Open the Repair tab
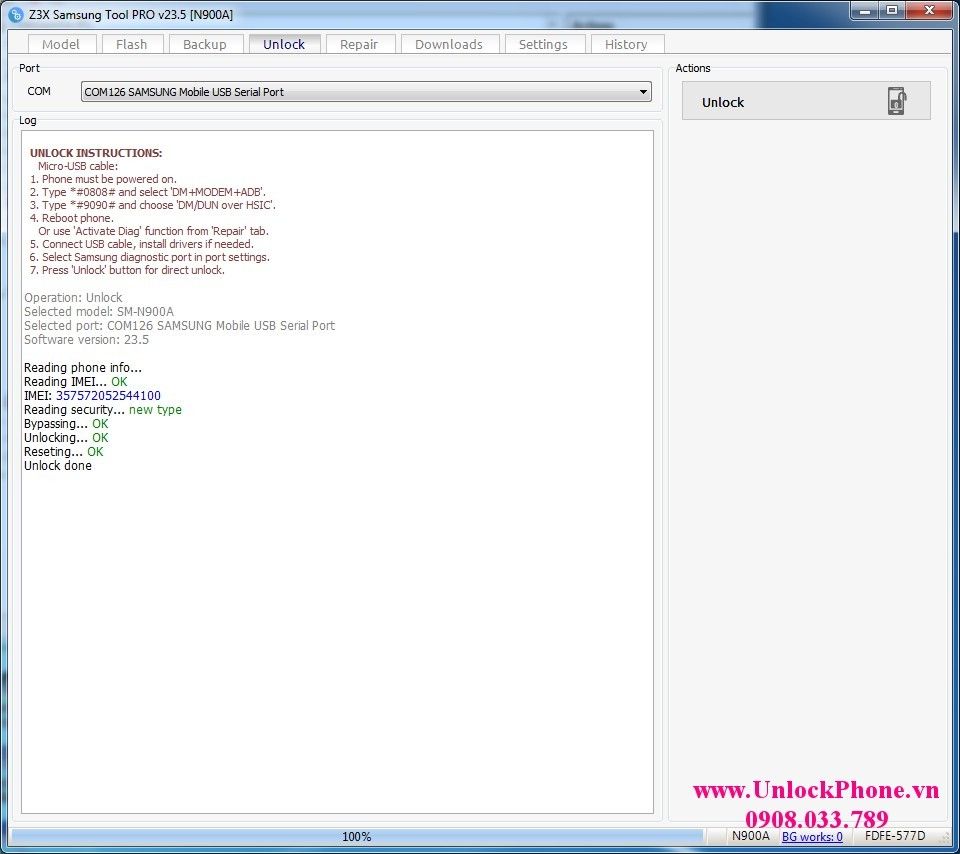This screenshot has width=960, height=854. 359,44
